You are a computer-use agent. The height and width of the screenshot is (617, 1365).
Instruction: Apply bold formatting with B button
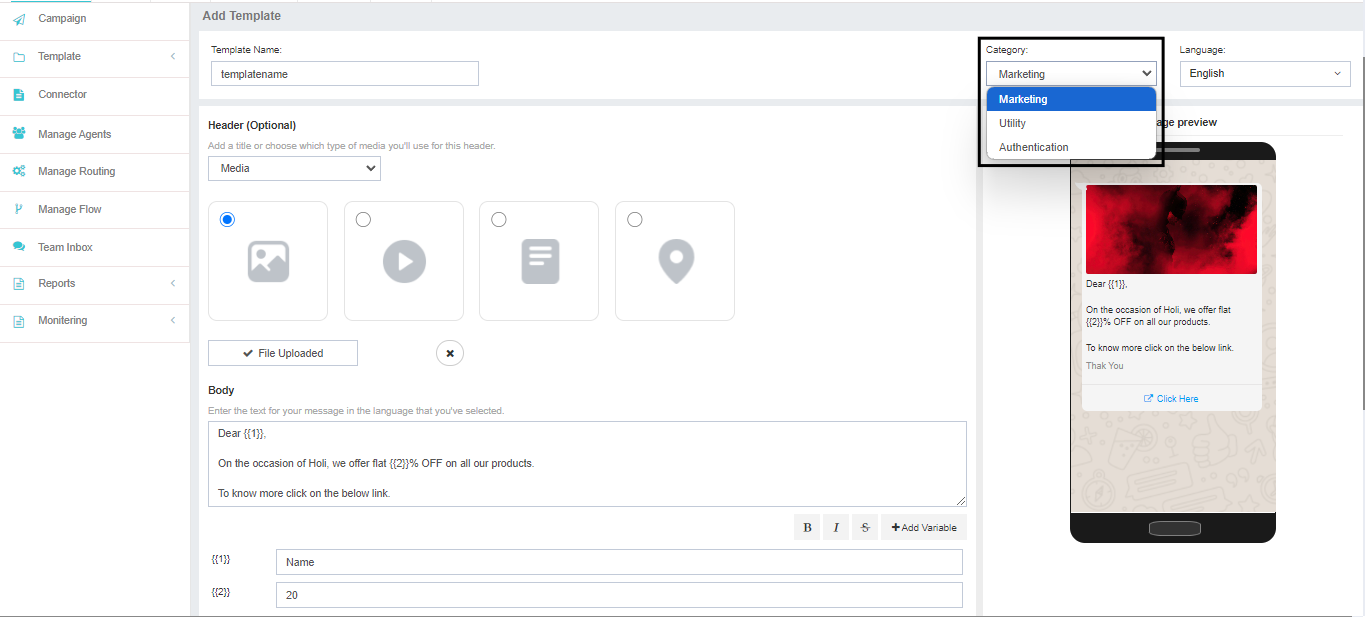(x=807, y=528)
